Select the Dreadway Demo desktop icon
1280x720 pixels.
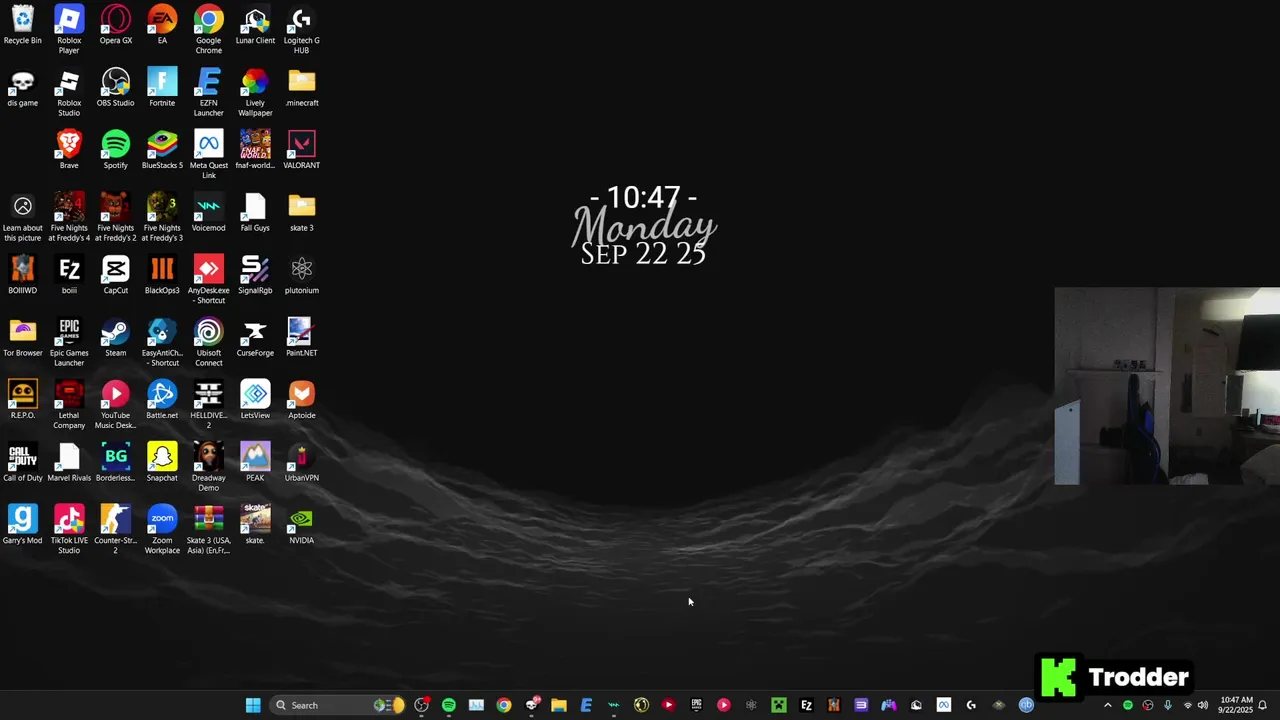pos(208,467)
